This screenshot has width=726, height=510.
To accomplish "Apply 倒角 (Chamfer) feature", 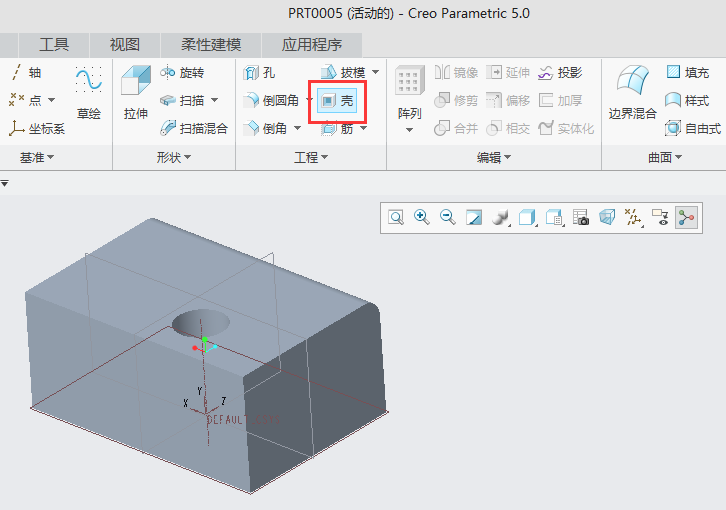I will click(265, 128).
